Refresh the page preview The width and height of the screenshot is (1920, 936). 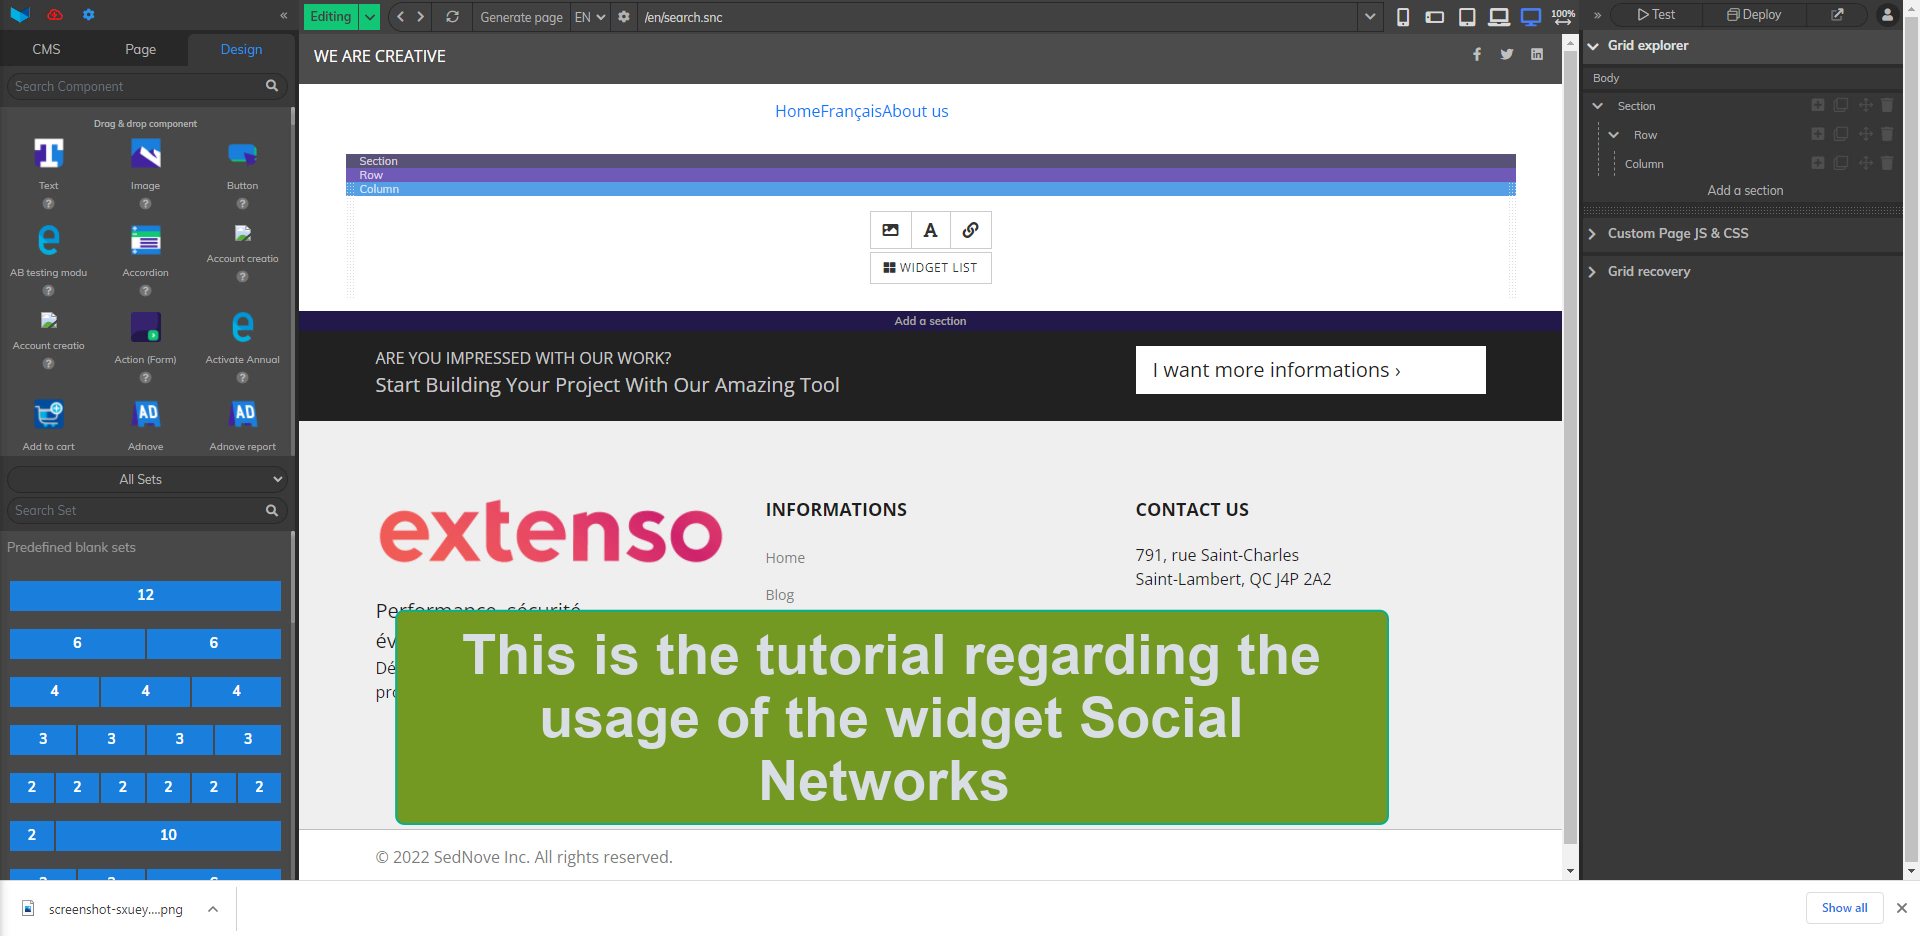coord(452,17)
